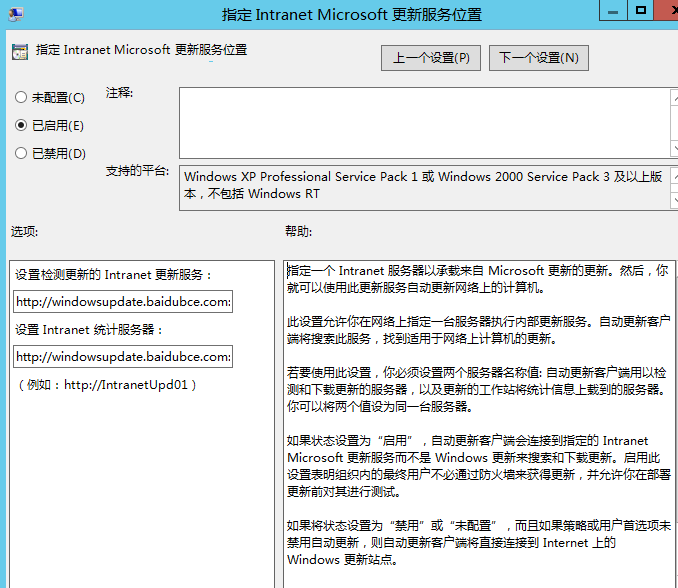Image resolution: width=678 pixels, height=588 pixels.
Task: Click the example text http://IntranetUpd01
Action: [126, 384]
